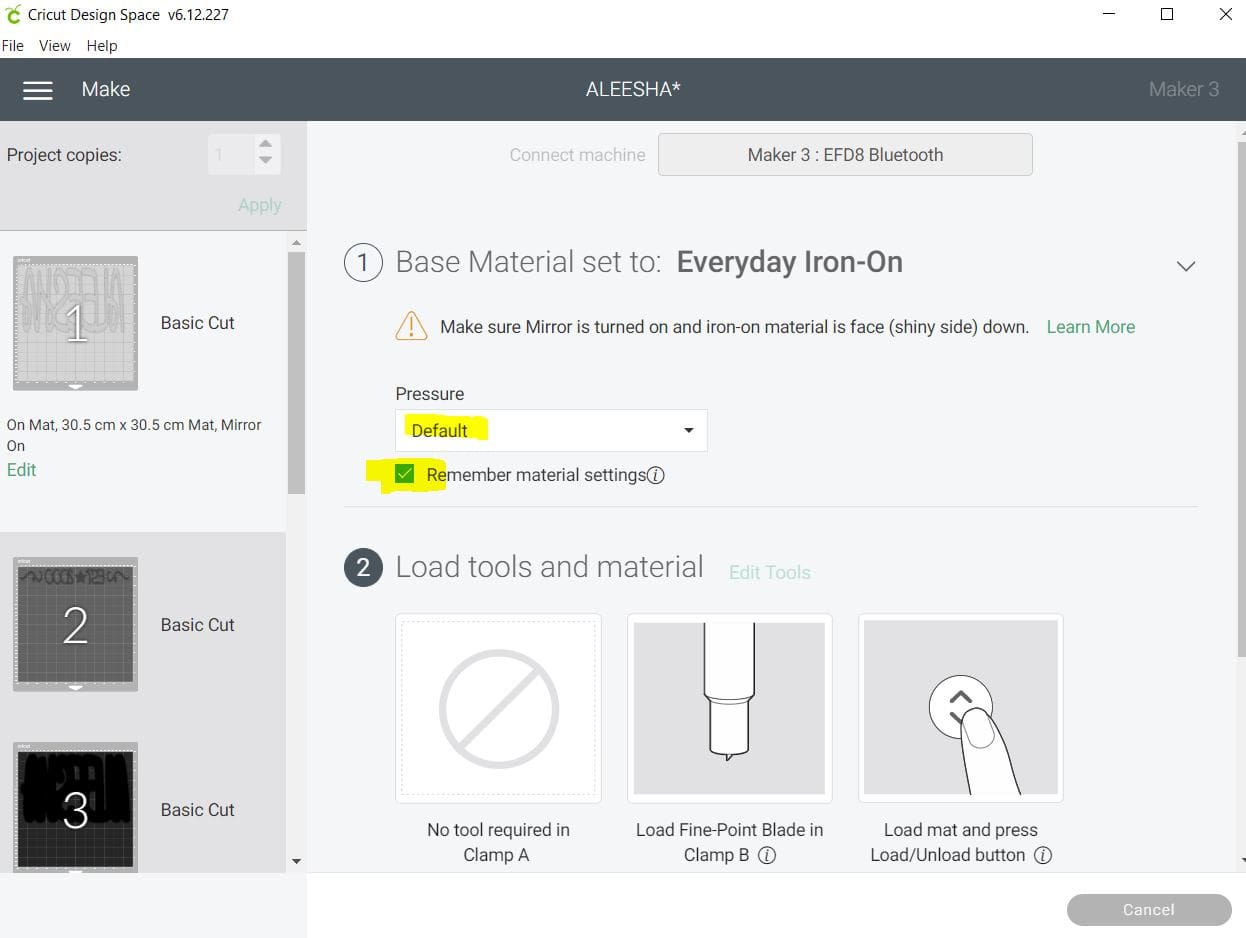Viewport: 1246px width, 938px height.
Task: Click the Everyday Iron-On material name
Action: click(790, 263)
